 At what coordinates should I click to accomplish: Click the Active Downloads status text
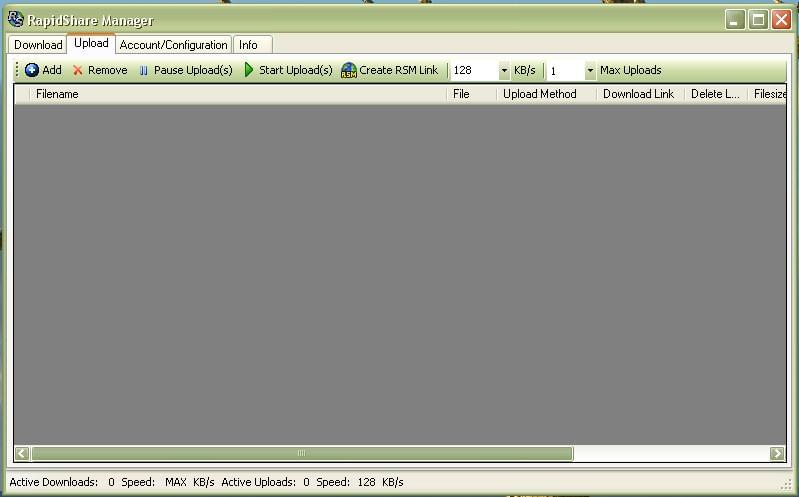click(62, 482)
